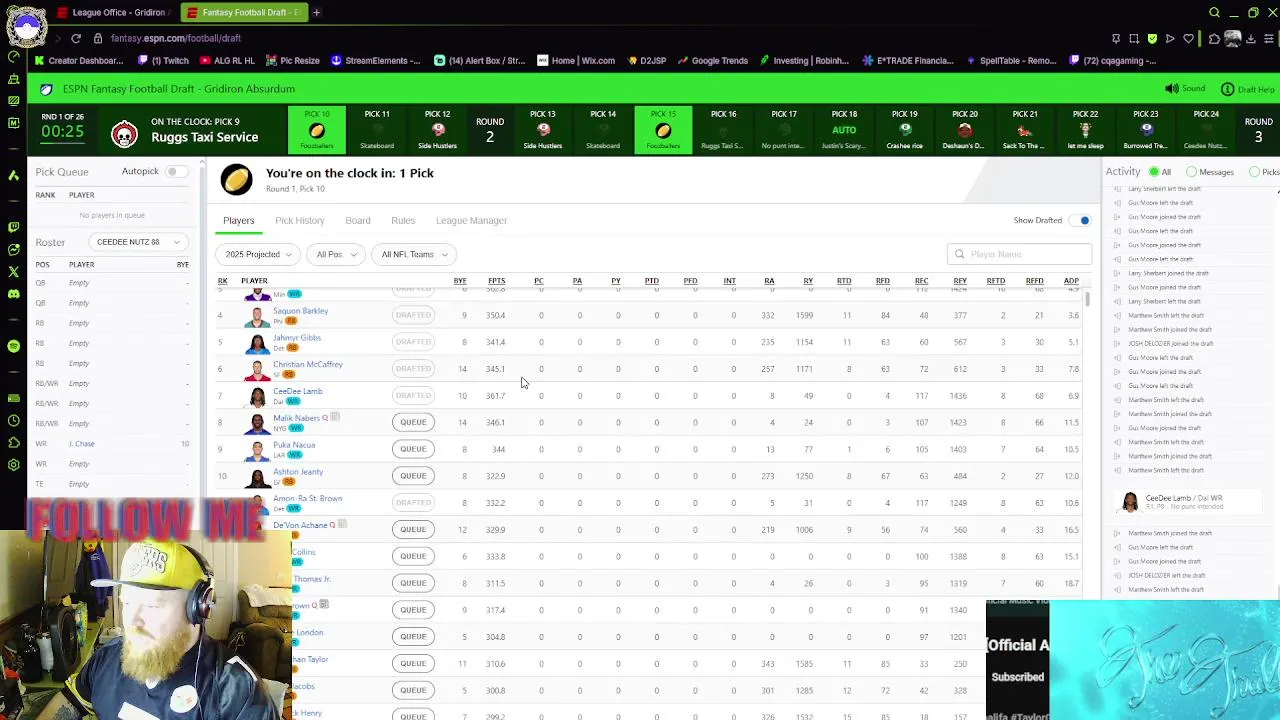Image resolution: width=1280 pixels, height=720 pixels.
Task: Open Christian McCaffrey player link
Action: (x=308, y=364)
